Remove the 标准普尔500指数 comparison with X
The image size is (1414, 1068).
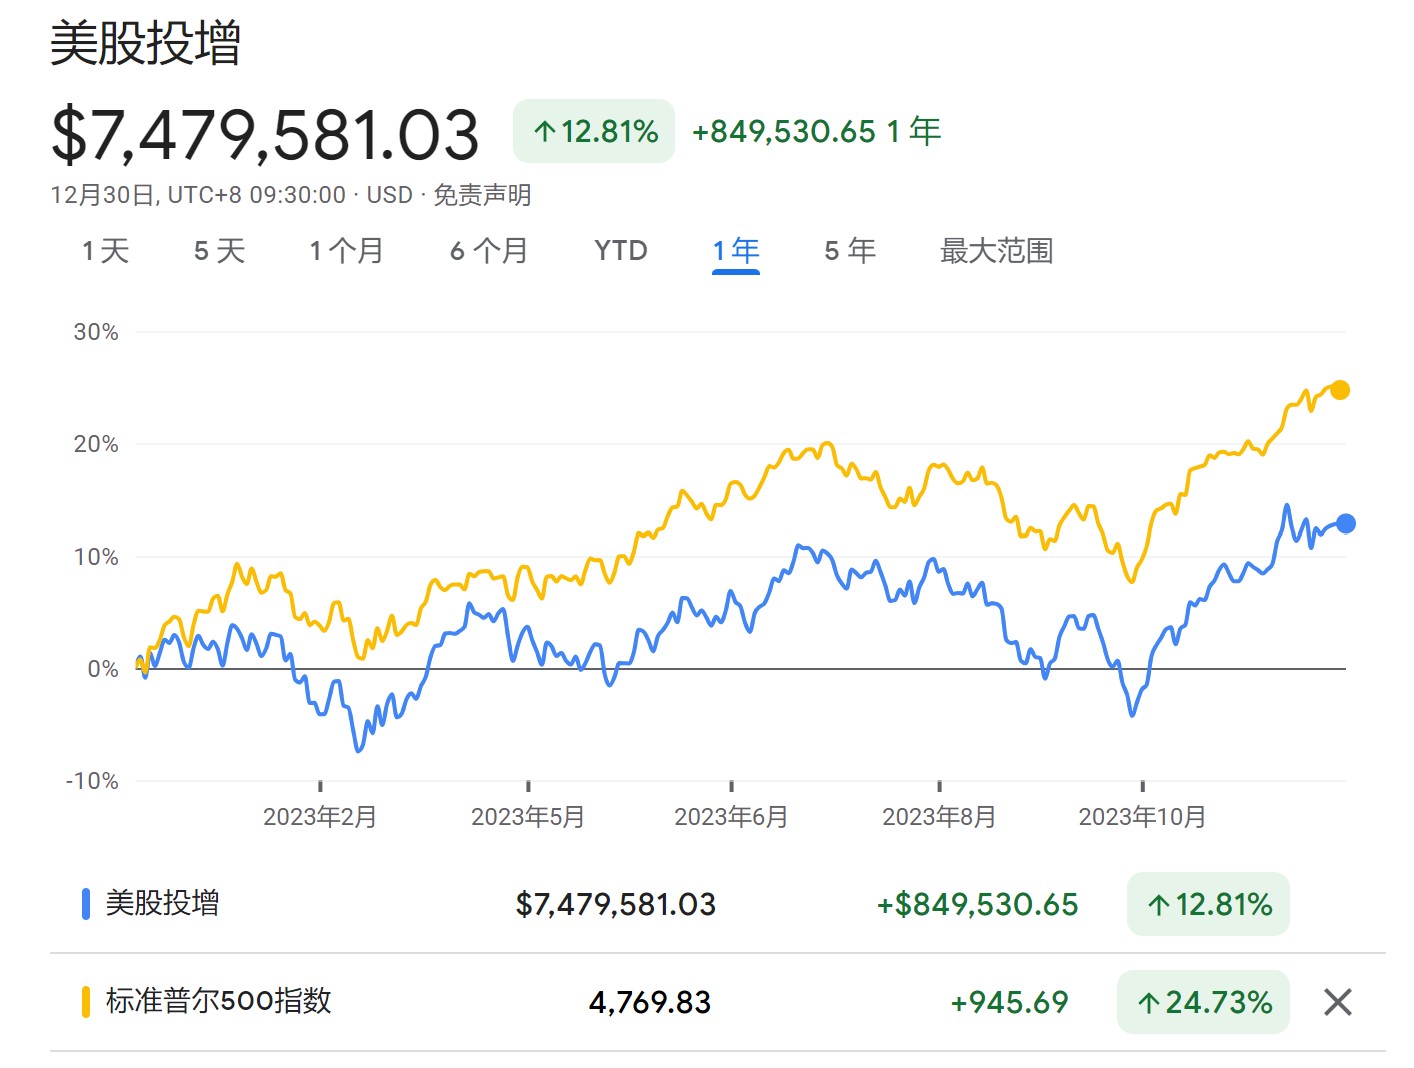(1337, 1002)
